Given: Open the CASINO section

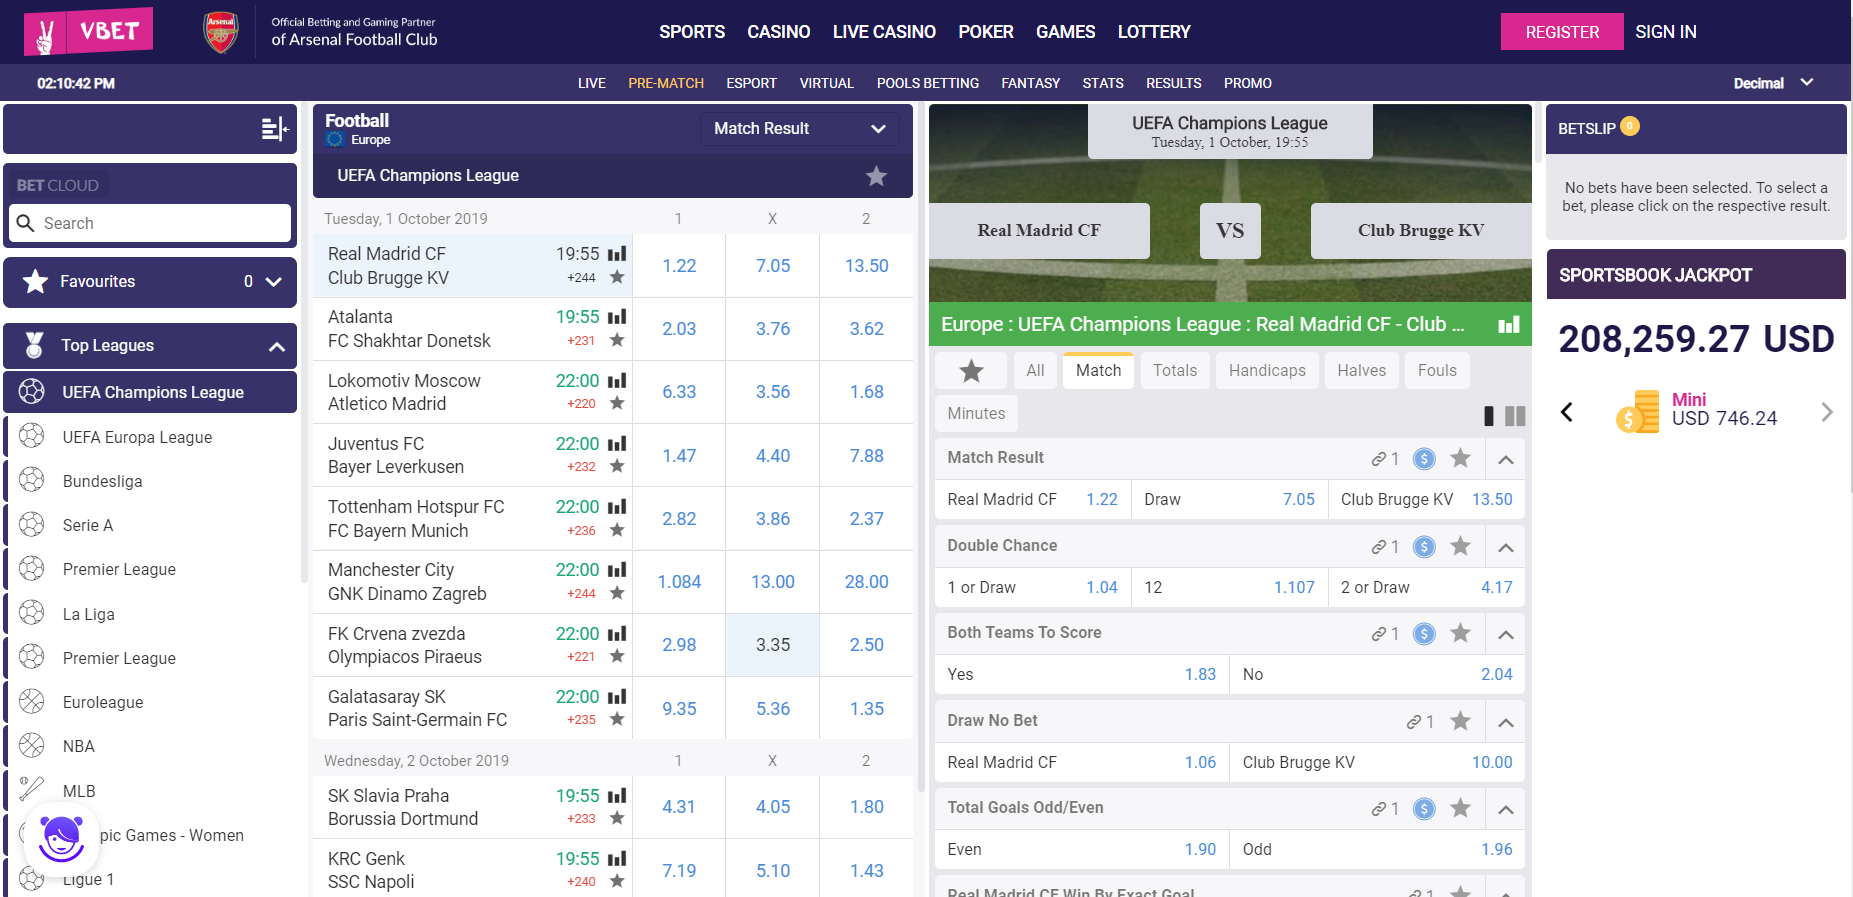Looking at the screenshot, I should click(778, 32).
